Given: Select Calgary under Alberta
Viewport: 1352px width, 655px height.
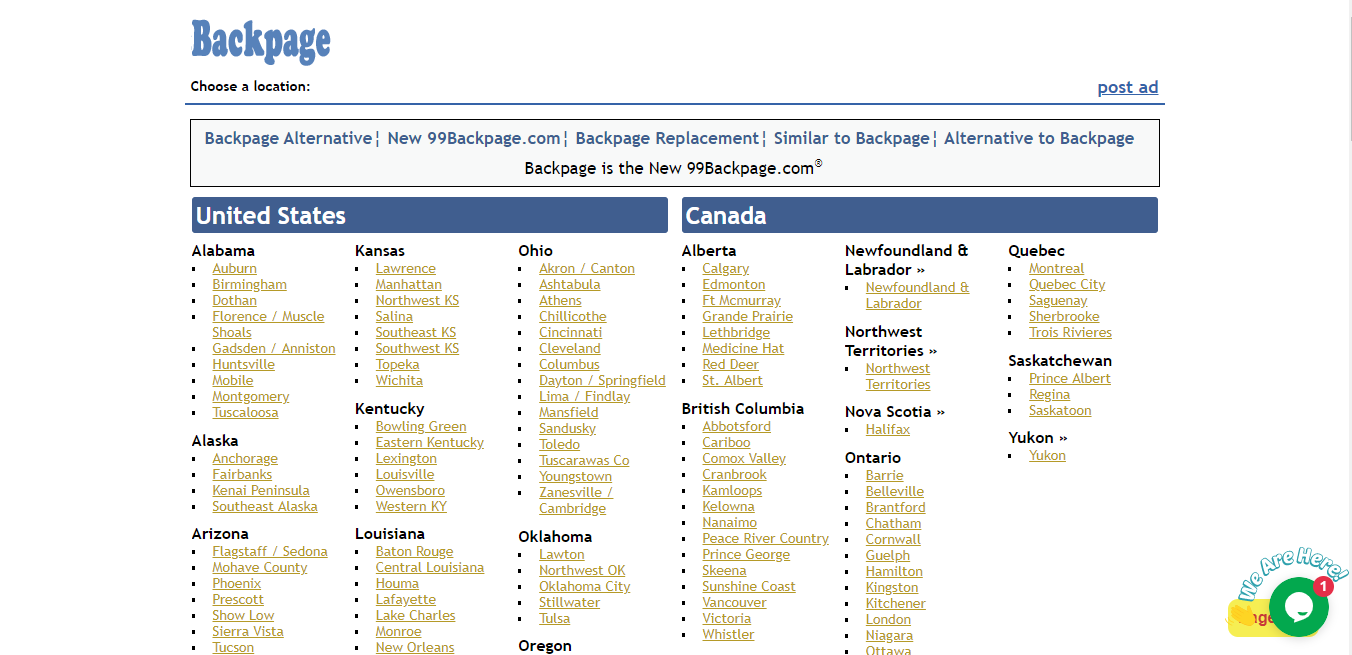Looking at the screenshot, I should [x=725, y=269].
